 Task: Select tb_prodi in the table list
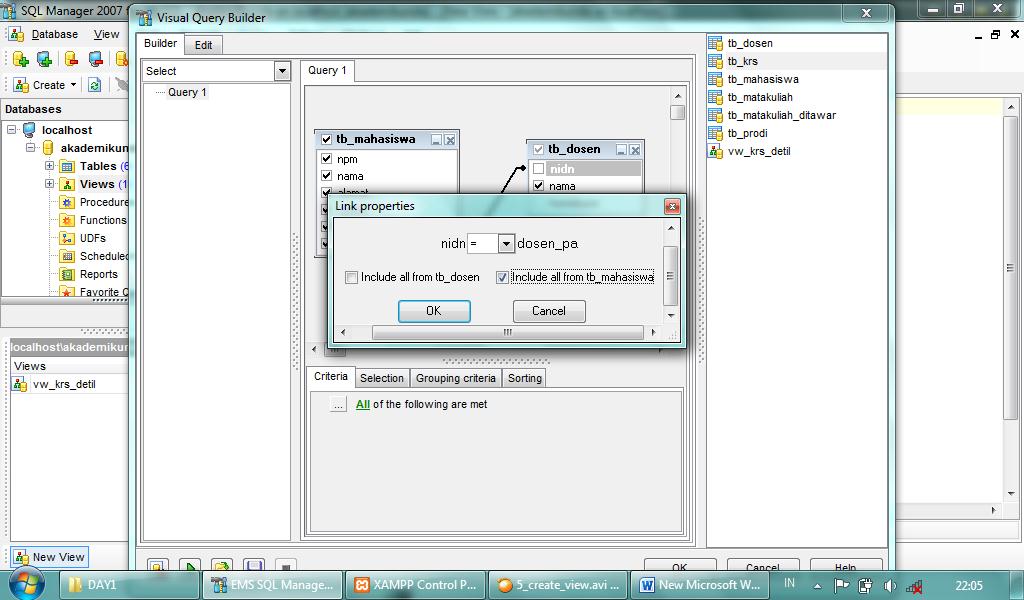tap(747, 133)
